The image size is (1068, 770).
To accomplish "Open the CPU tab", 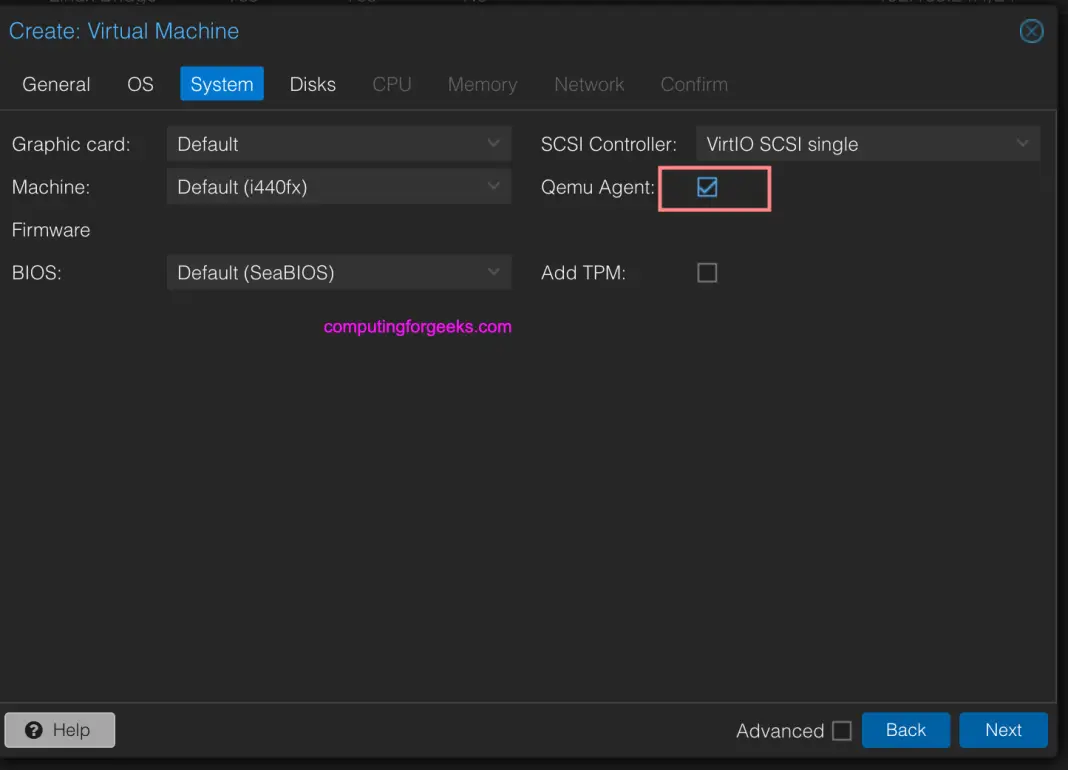I will [x=392, y=84].
